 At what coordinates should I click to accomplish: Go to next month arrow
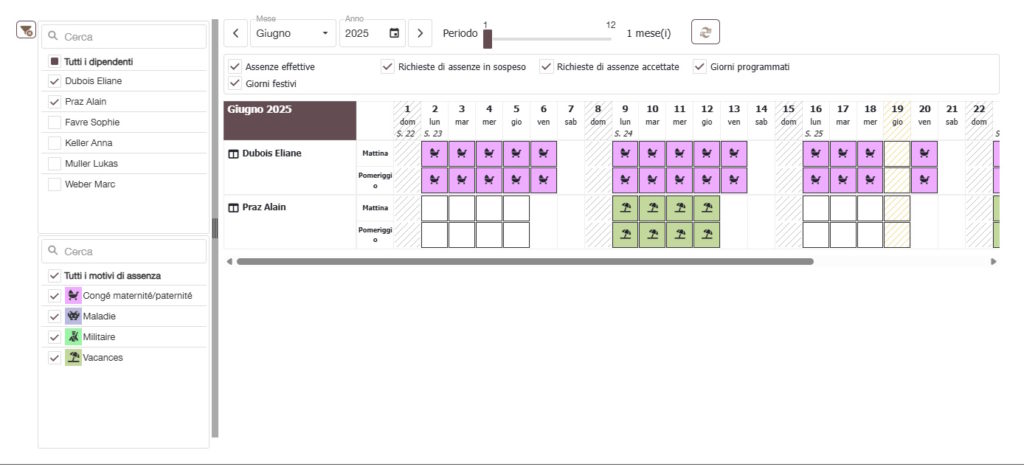(420, 33)
